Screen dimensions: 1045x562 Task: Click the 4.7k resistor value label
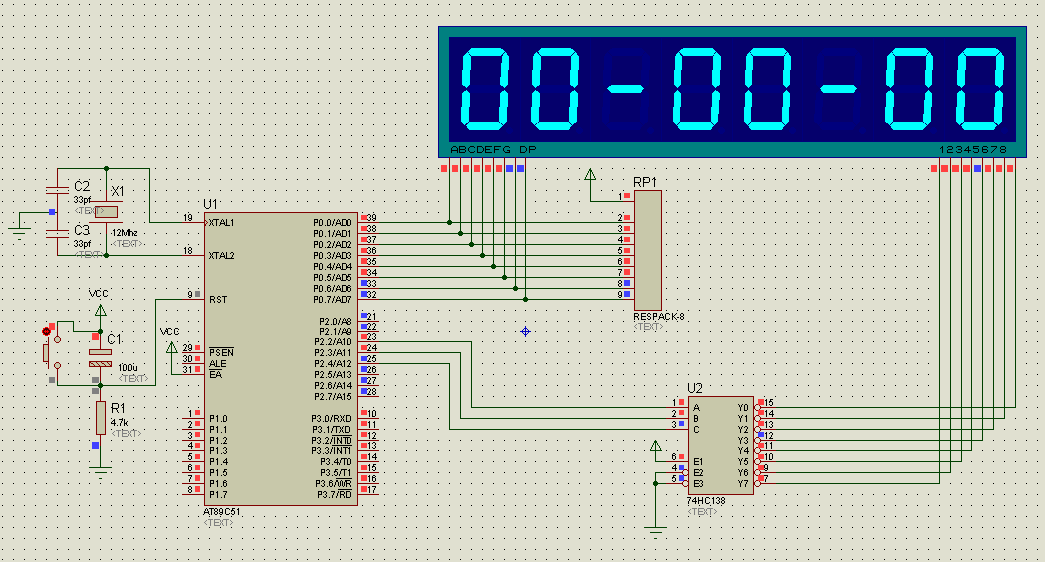coord(119,423)
